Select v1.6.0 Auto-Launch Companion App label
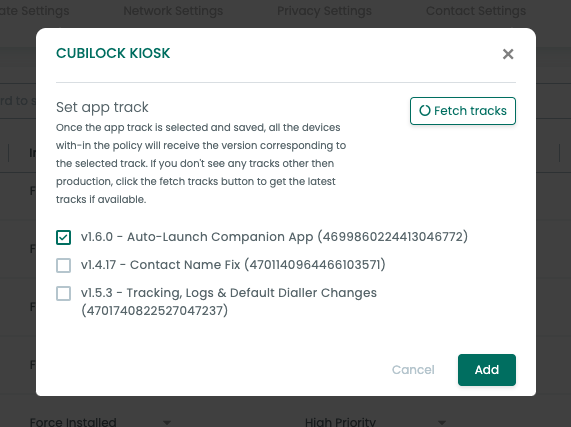571x427 pixels. (x=274, y=237)
